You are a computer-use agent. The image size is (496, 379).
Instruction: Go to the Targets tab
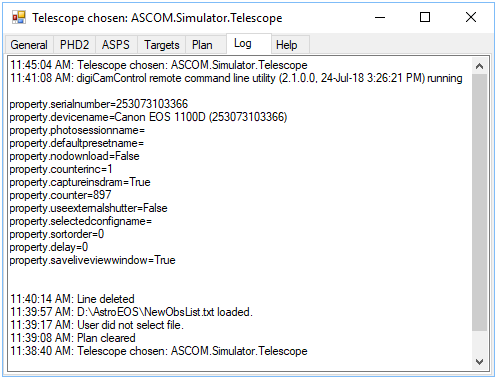pos(162,45)
